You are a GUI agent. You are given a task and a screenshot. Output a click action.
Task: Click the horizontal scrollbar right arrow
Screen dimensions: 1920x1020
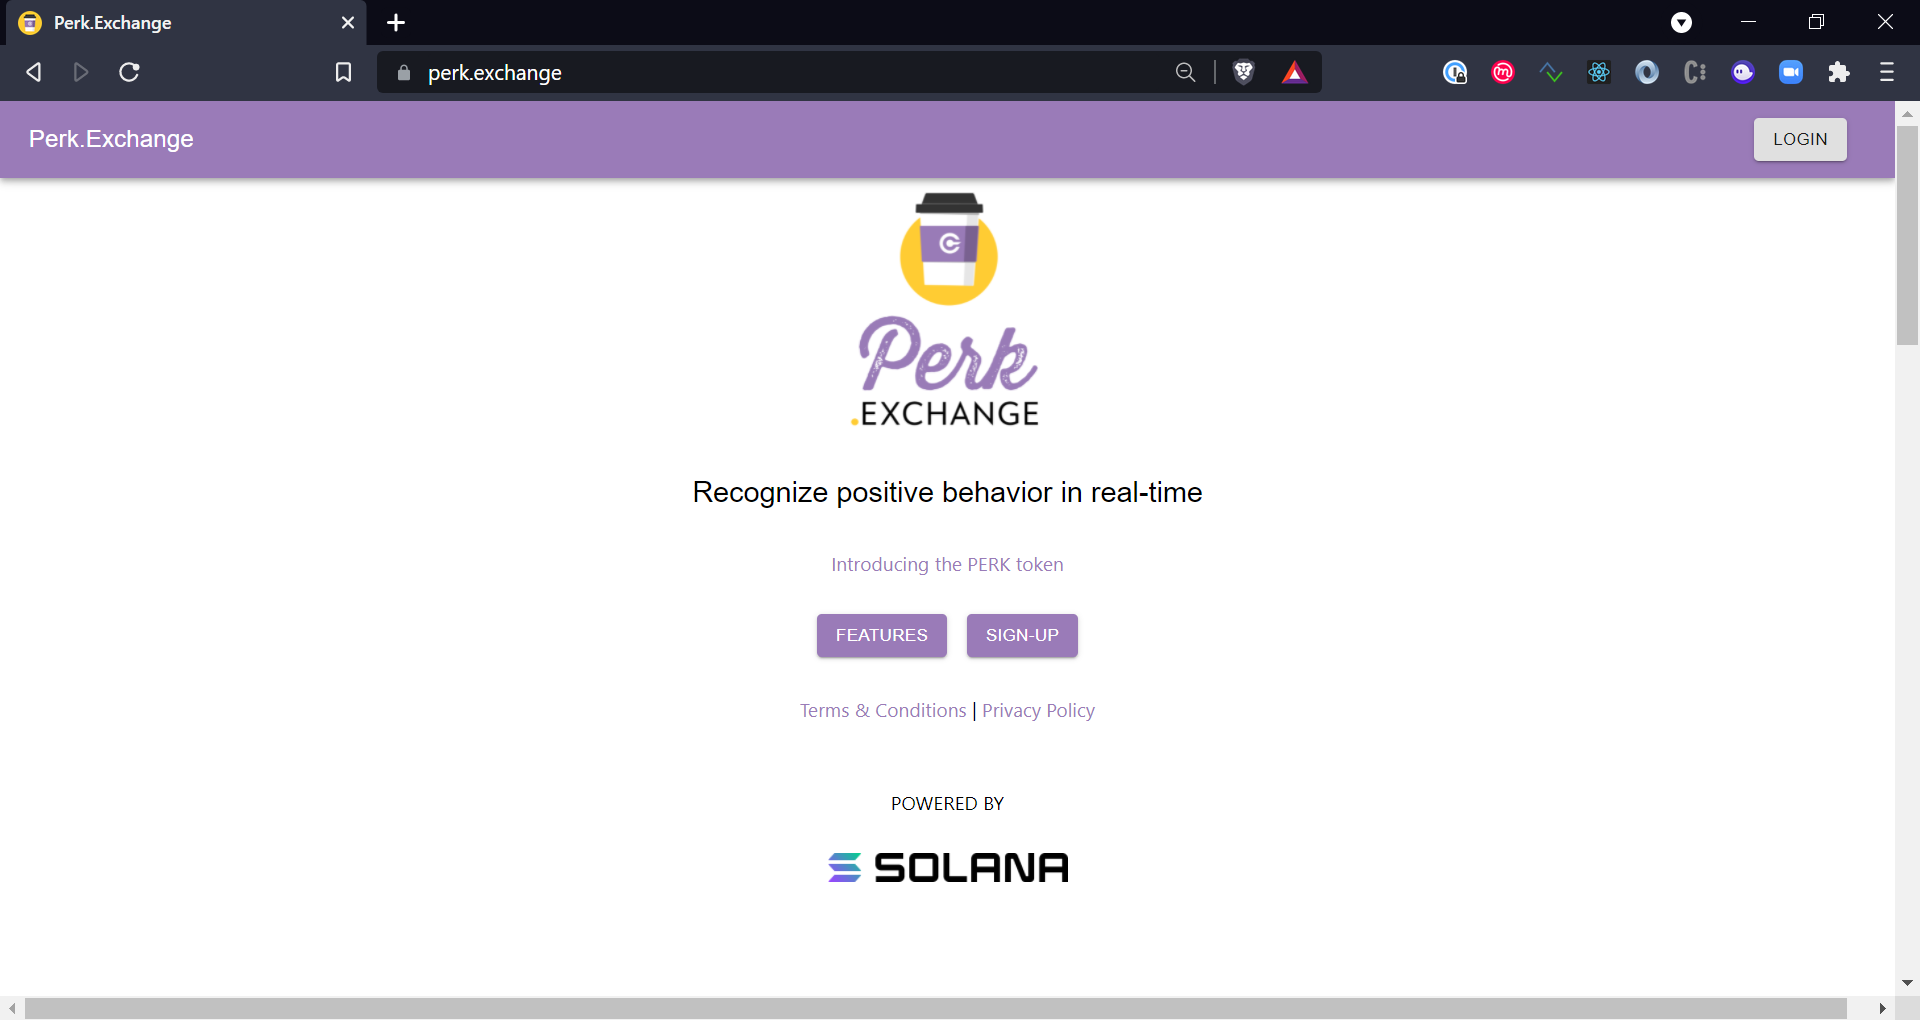point(1882,1008)
